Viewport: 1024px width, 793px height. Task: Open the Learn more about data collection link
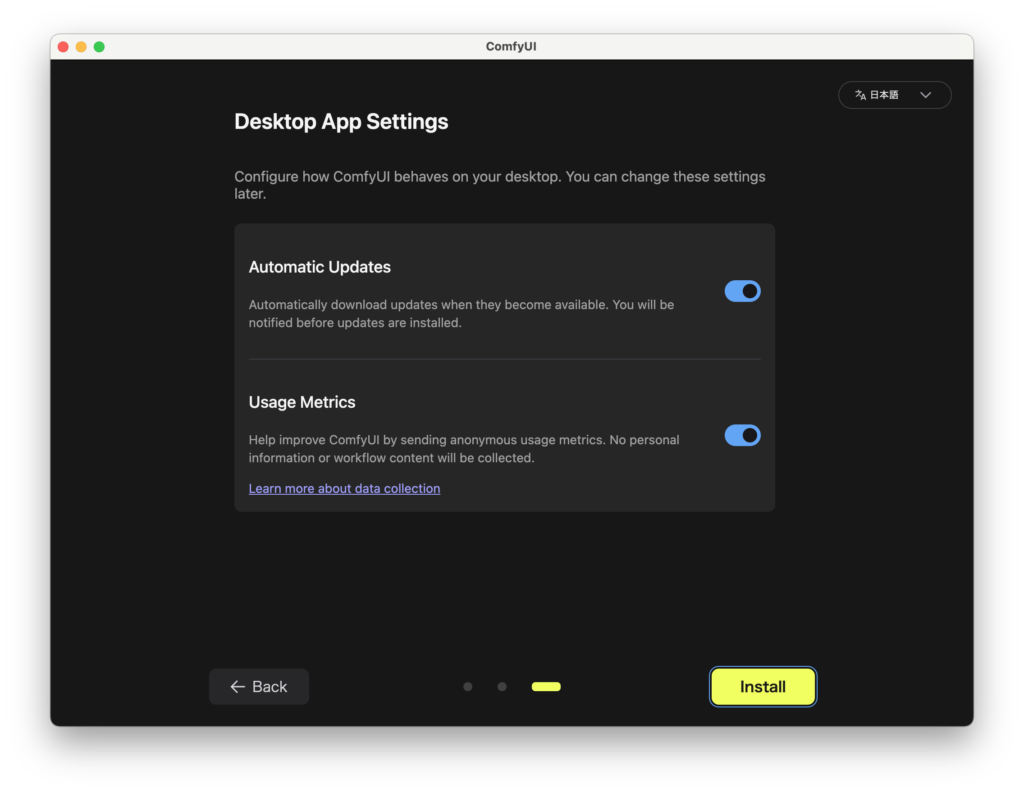pos(344,488)
